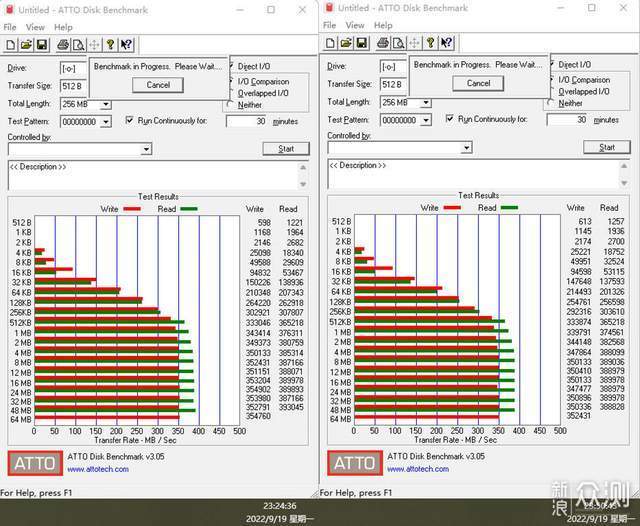Image resolution: width=640 pixels, height=526 pixels.
Task: Open Help menu in right window
Action: 383,25
